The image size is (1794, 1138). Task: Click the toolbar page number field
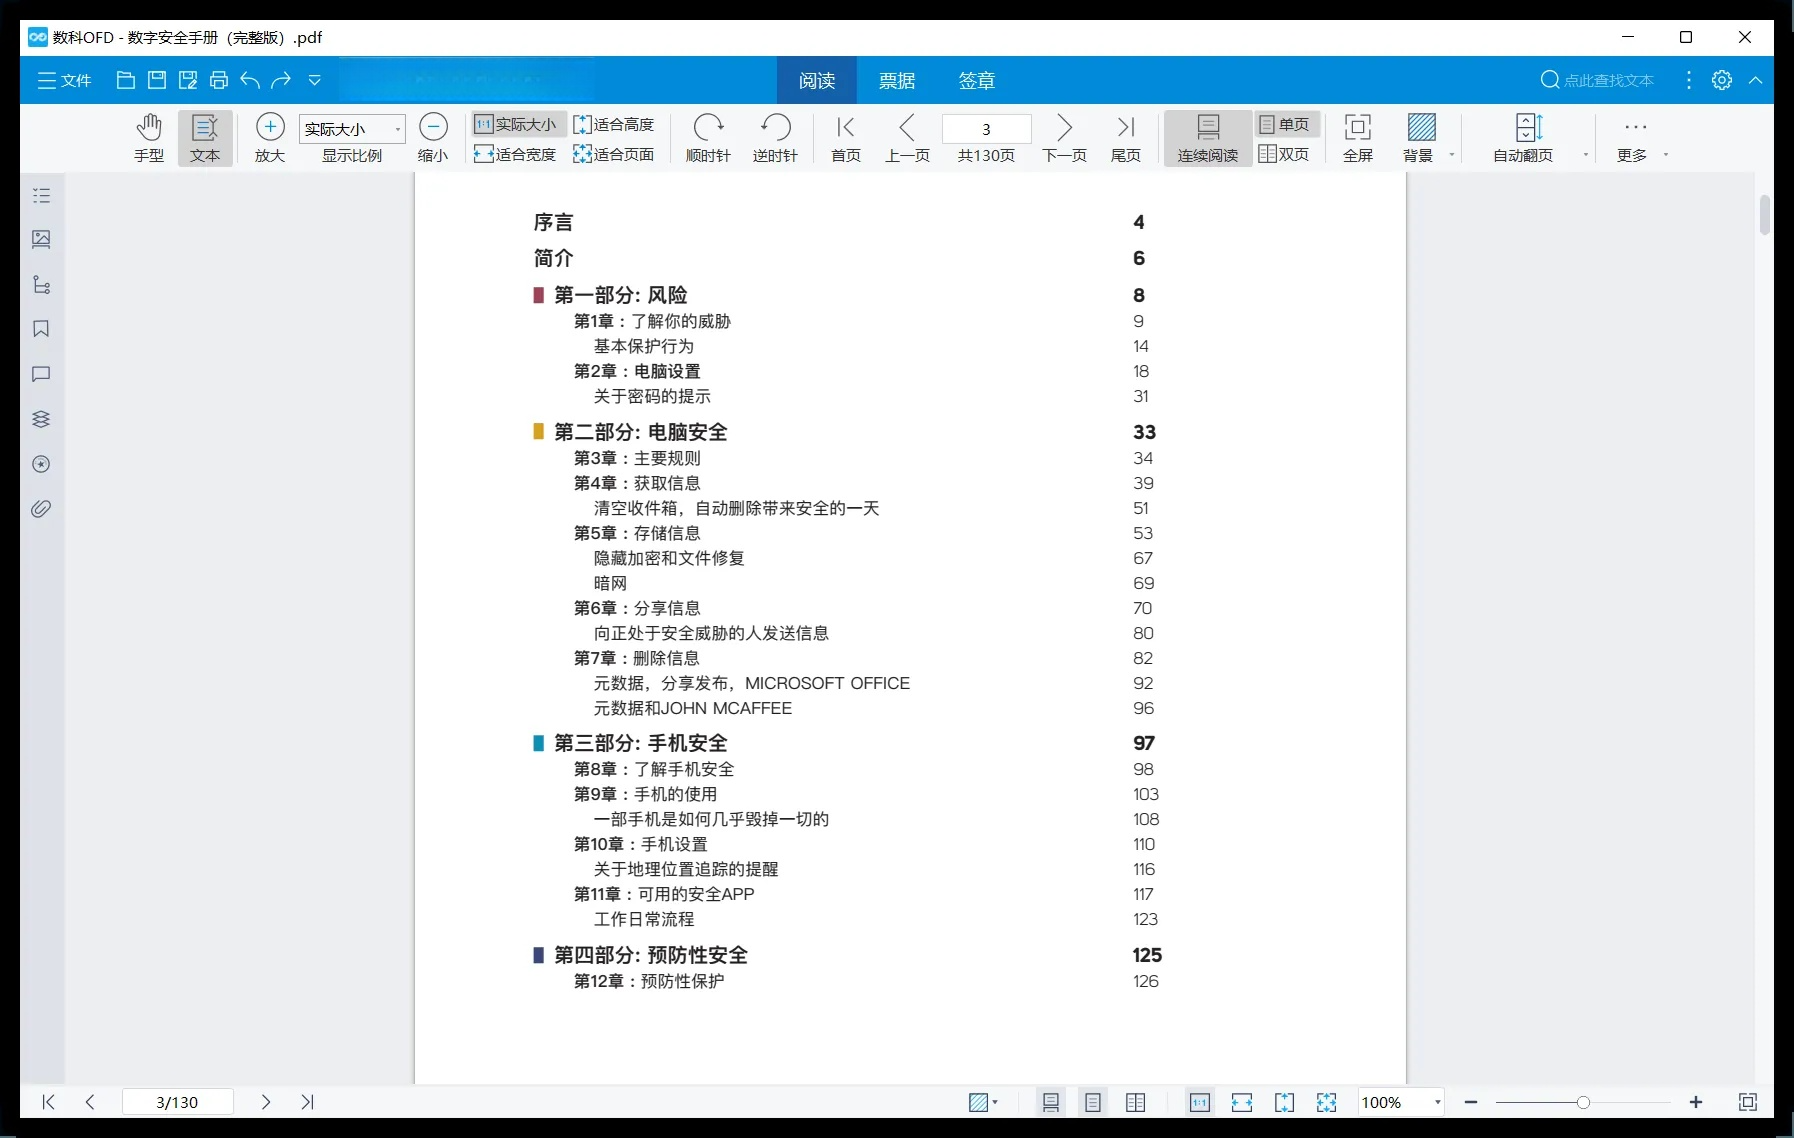click(x=986, y=129)
